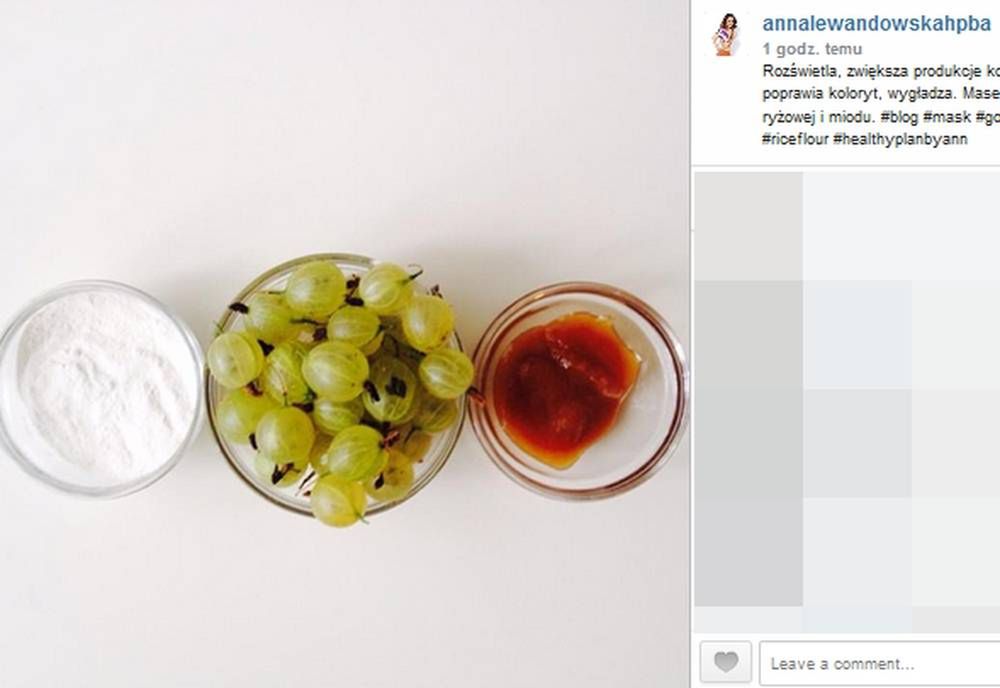Click caption text 'poprawia koloryt'
Viewport: 1000px width, 688px height.
click(x=820, y=94)
